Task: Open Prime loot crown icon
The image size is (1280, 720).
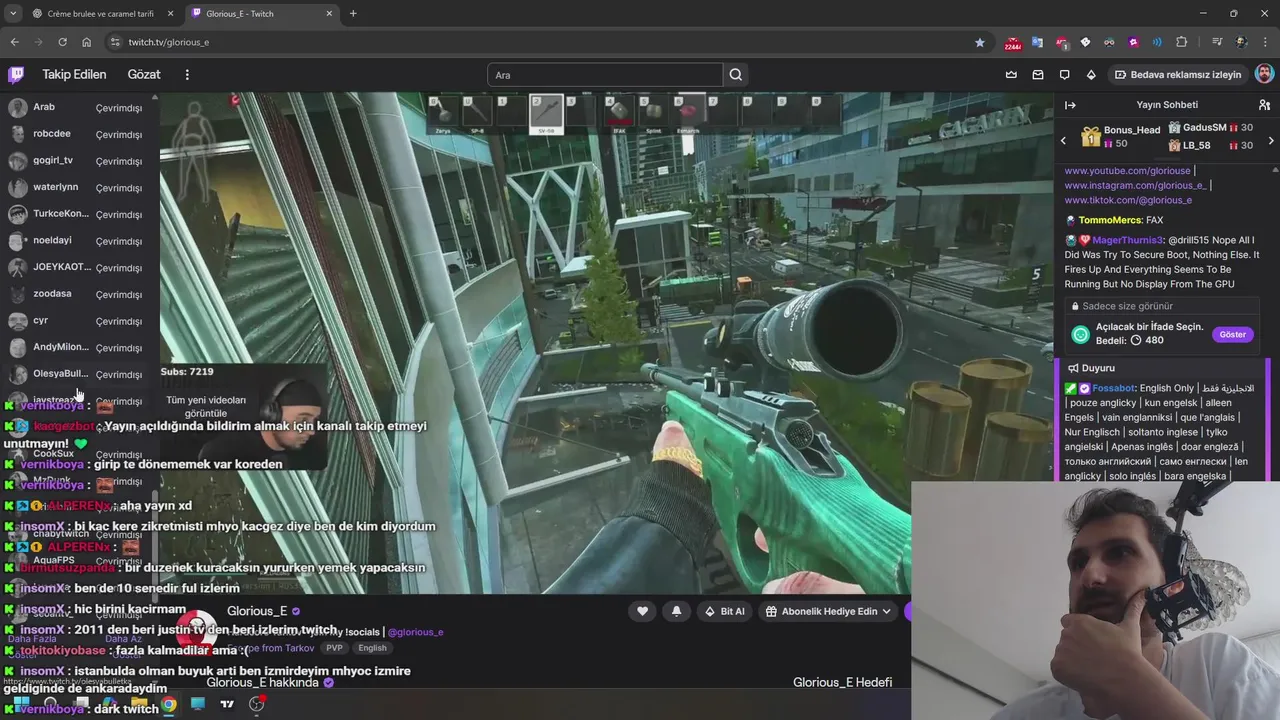Action: [x=1011, y=75]
